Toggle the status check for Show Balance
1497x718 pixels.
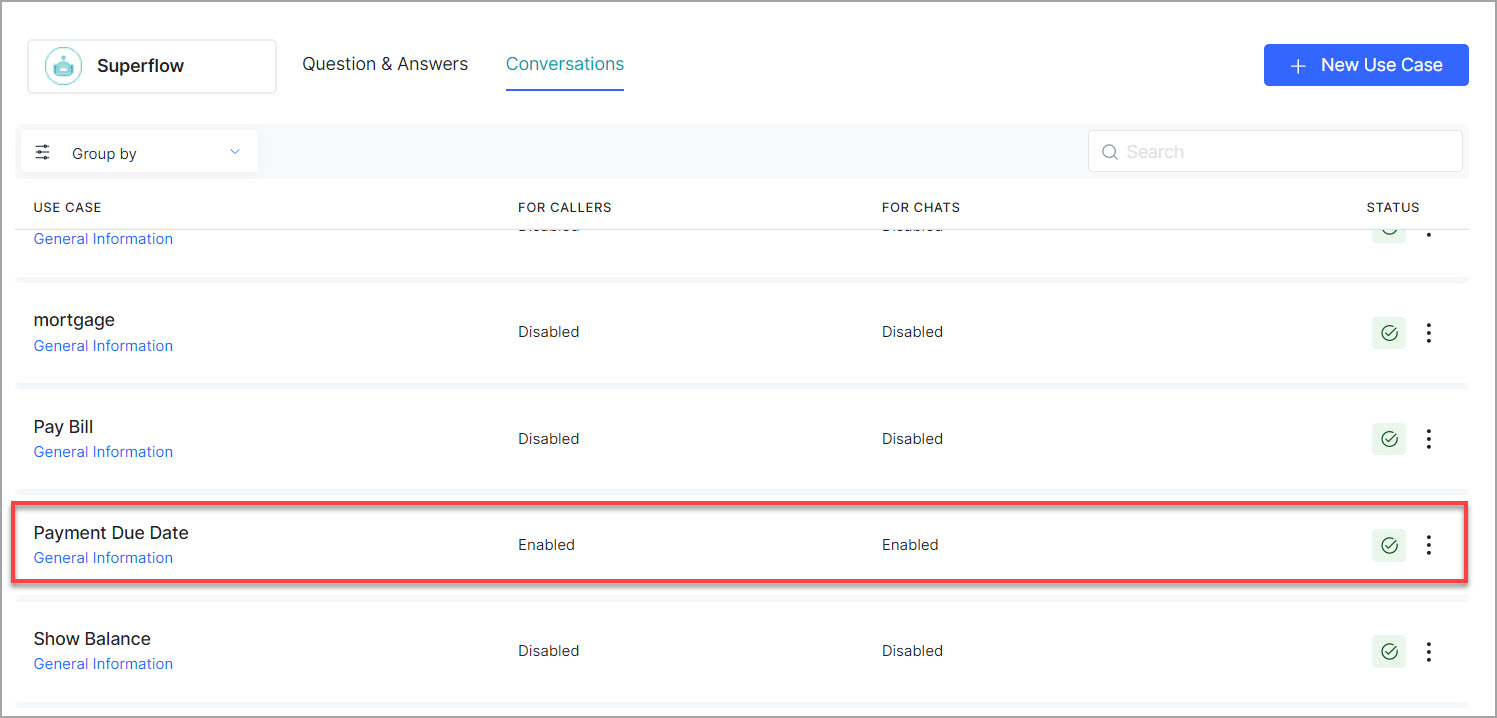[1389, 652]
